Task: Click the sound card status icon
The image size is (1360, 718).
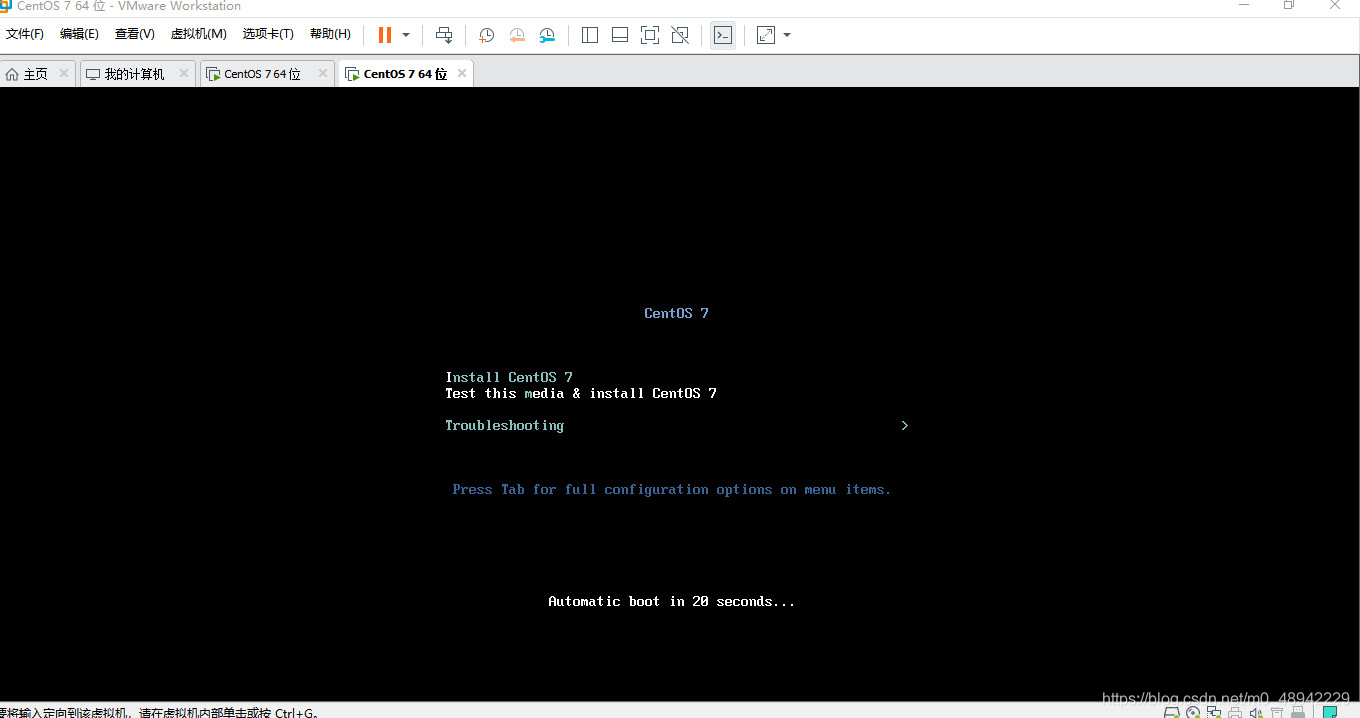Action: 1256,712
